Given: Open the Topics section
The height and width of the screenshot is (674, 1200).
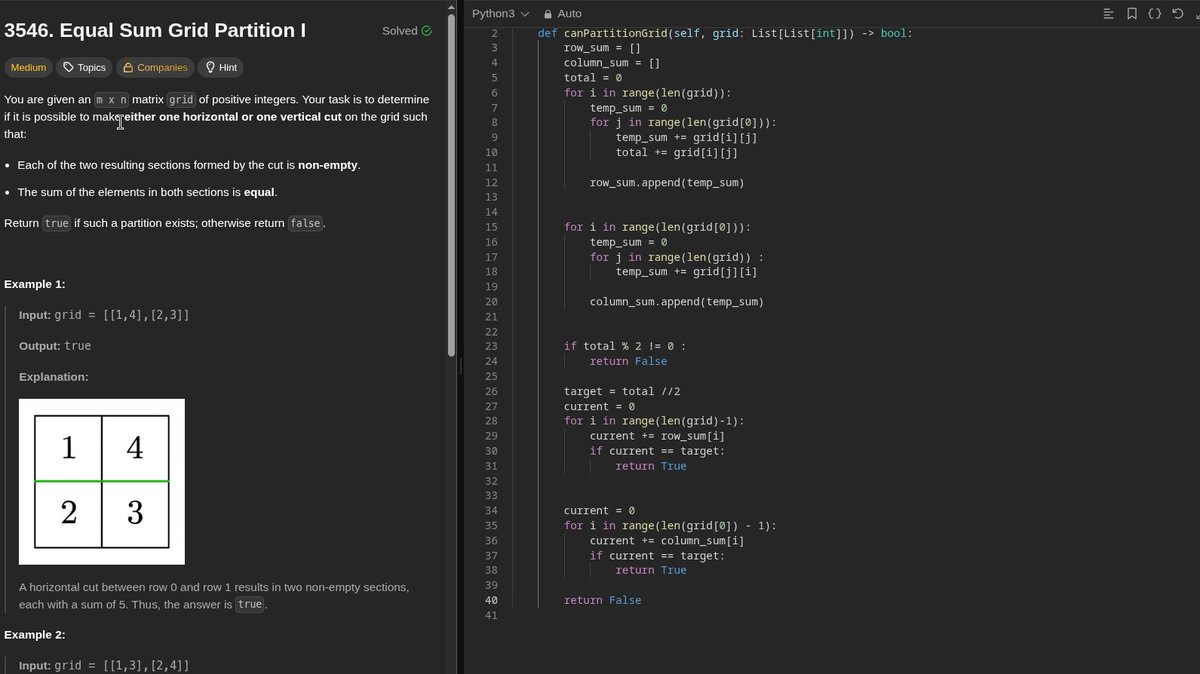Looking at the screenshot, I should [x=83, y=68].
